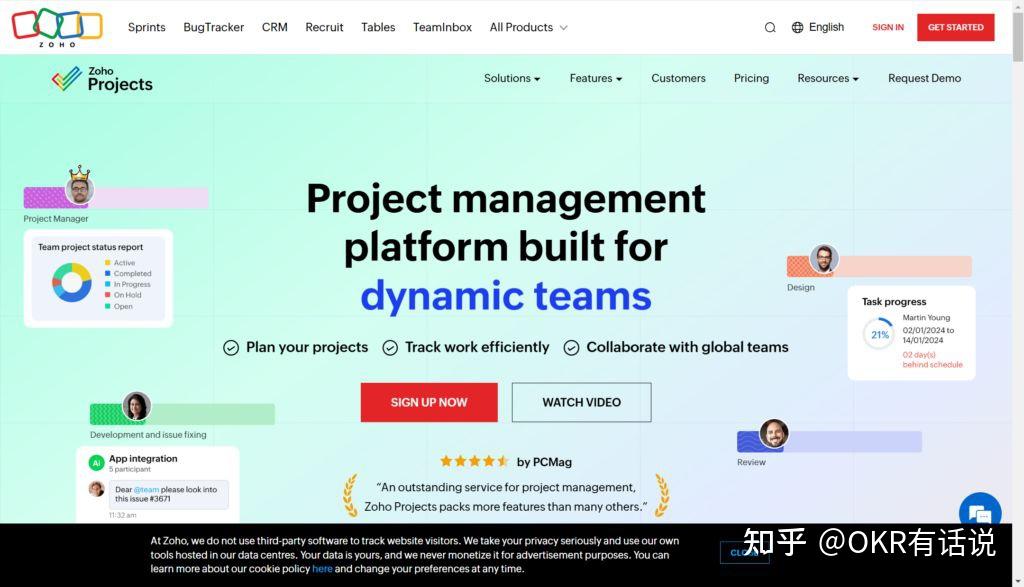Click 'Team project status report' title
Screen dimensions: 1024x587
coord(90,247)
